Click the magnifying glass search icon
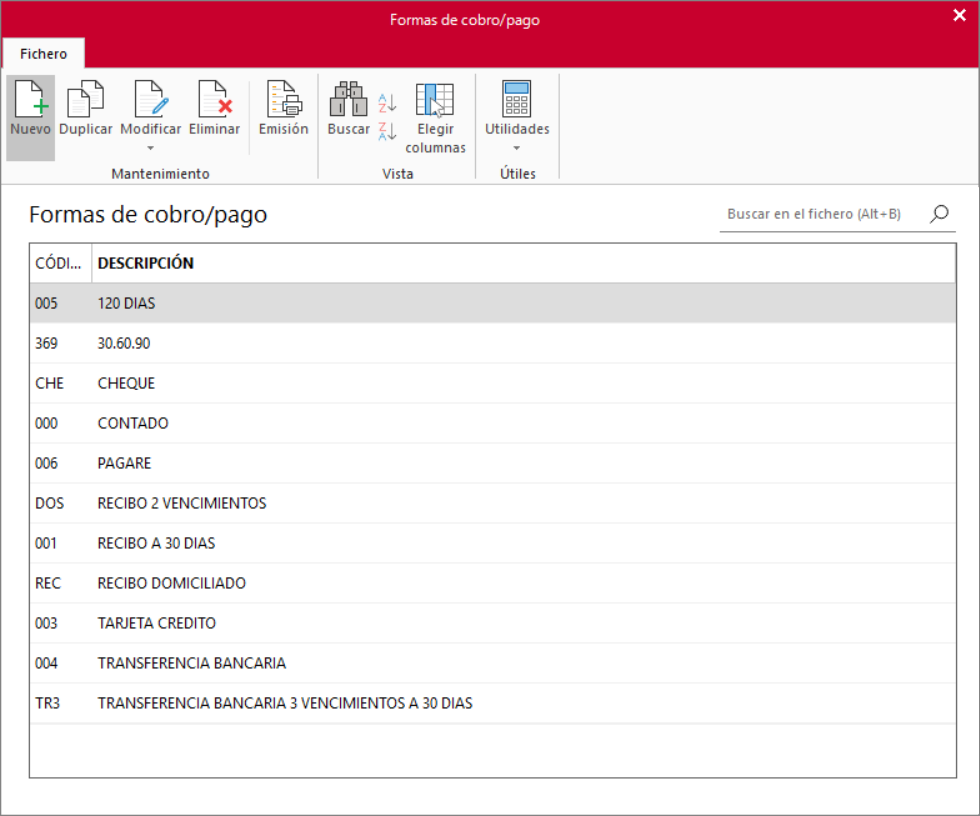The image size is (980, 816). (x=939, y=214)
